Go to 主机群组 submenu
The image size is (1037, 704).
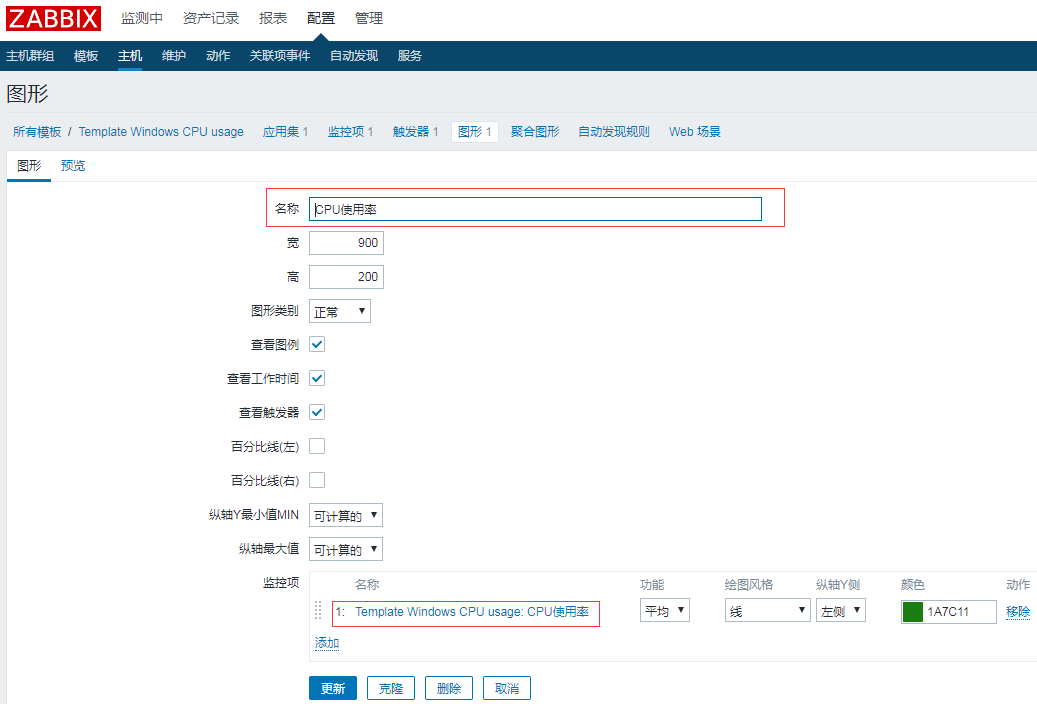tap(30, 56)
